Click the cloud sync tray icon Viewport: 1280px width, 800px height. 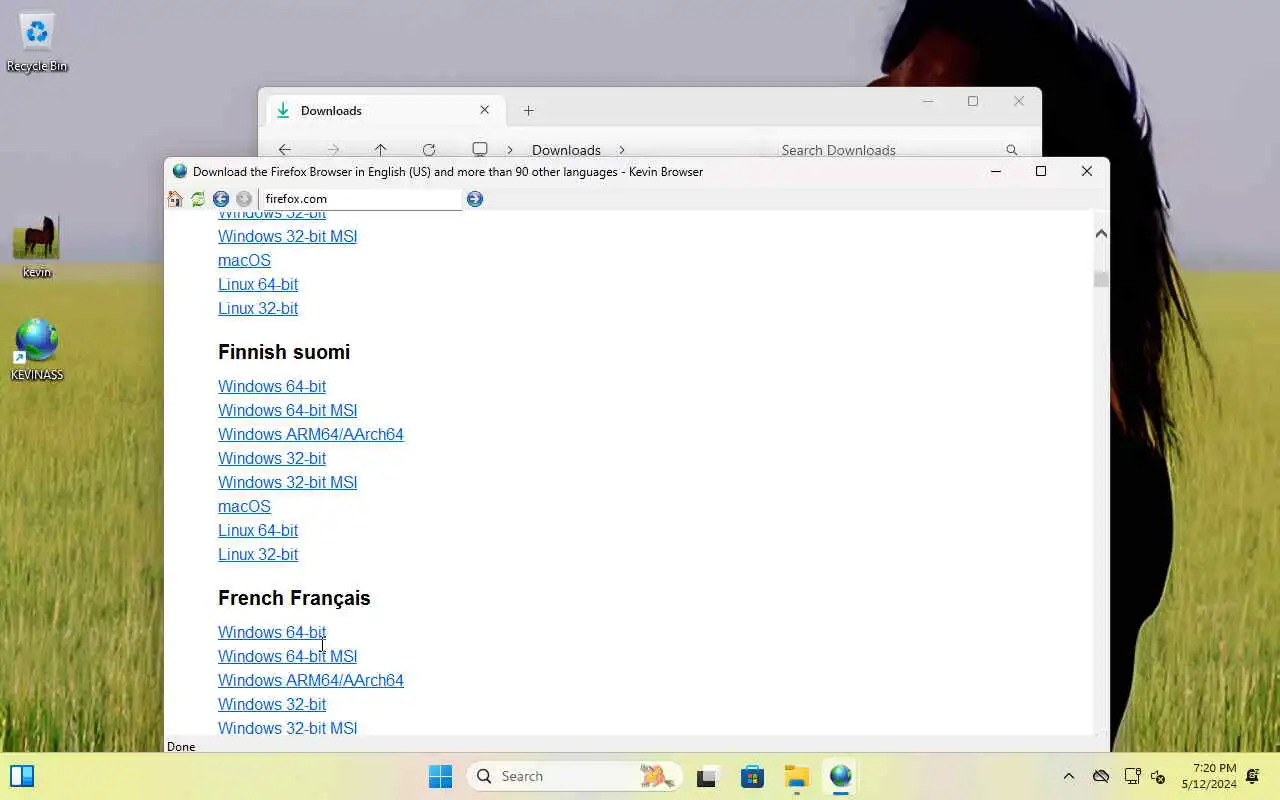pos(1101,776)
